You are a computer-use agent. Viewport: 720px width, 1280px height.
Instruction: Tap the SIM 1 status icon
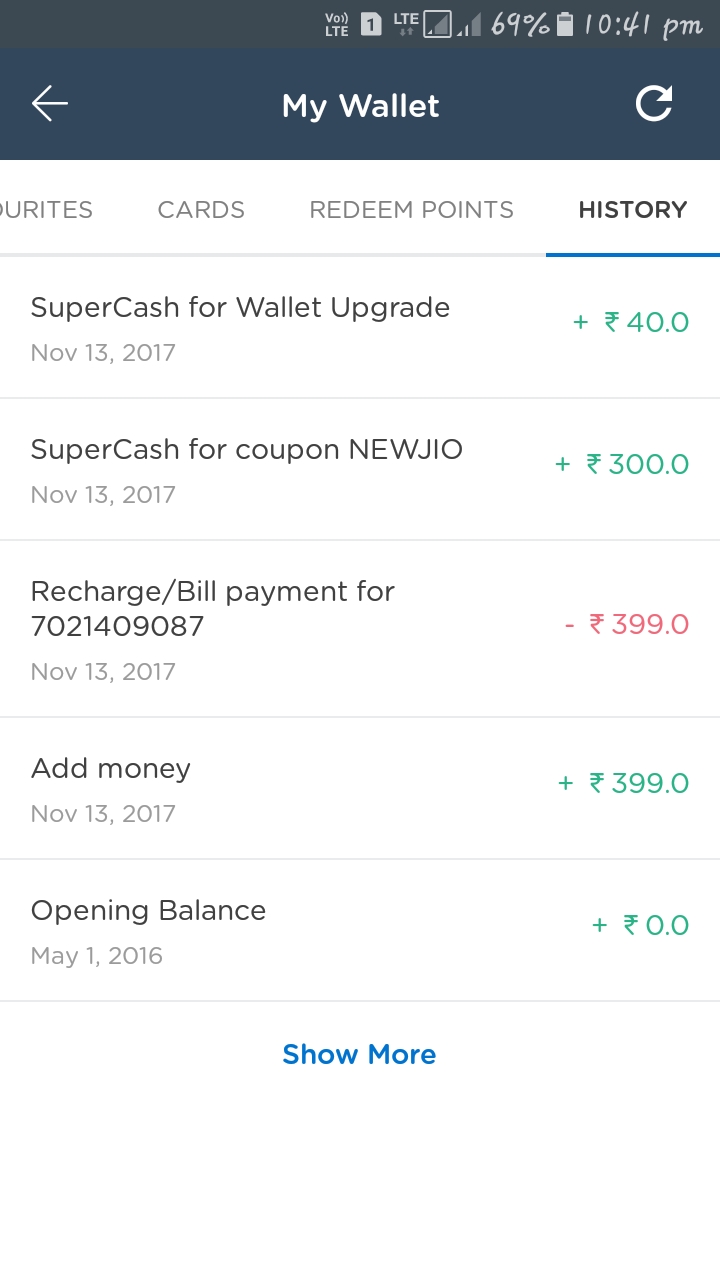point(371,24)
